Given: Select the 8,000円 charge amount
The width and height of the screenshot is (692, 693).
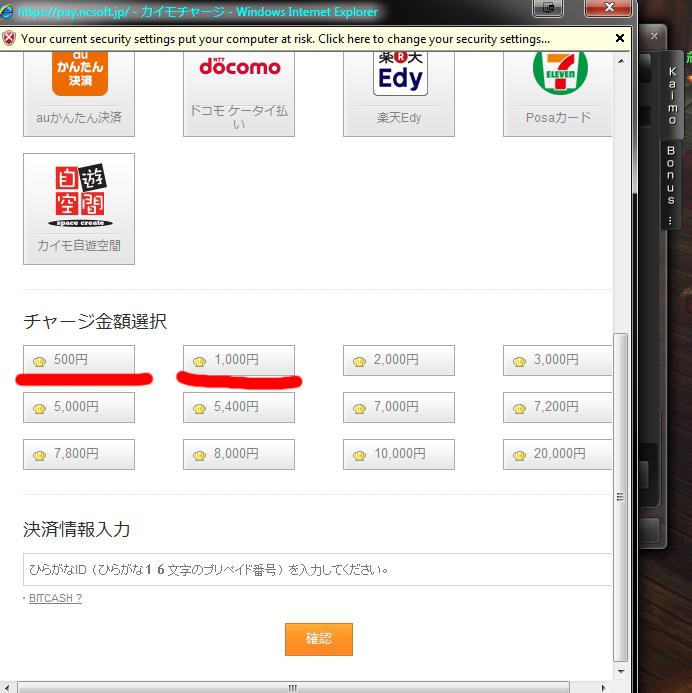Looking at the screenshot, I should point(239,454).
